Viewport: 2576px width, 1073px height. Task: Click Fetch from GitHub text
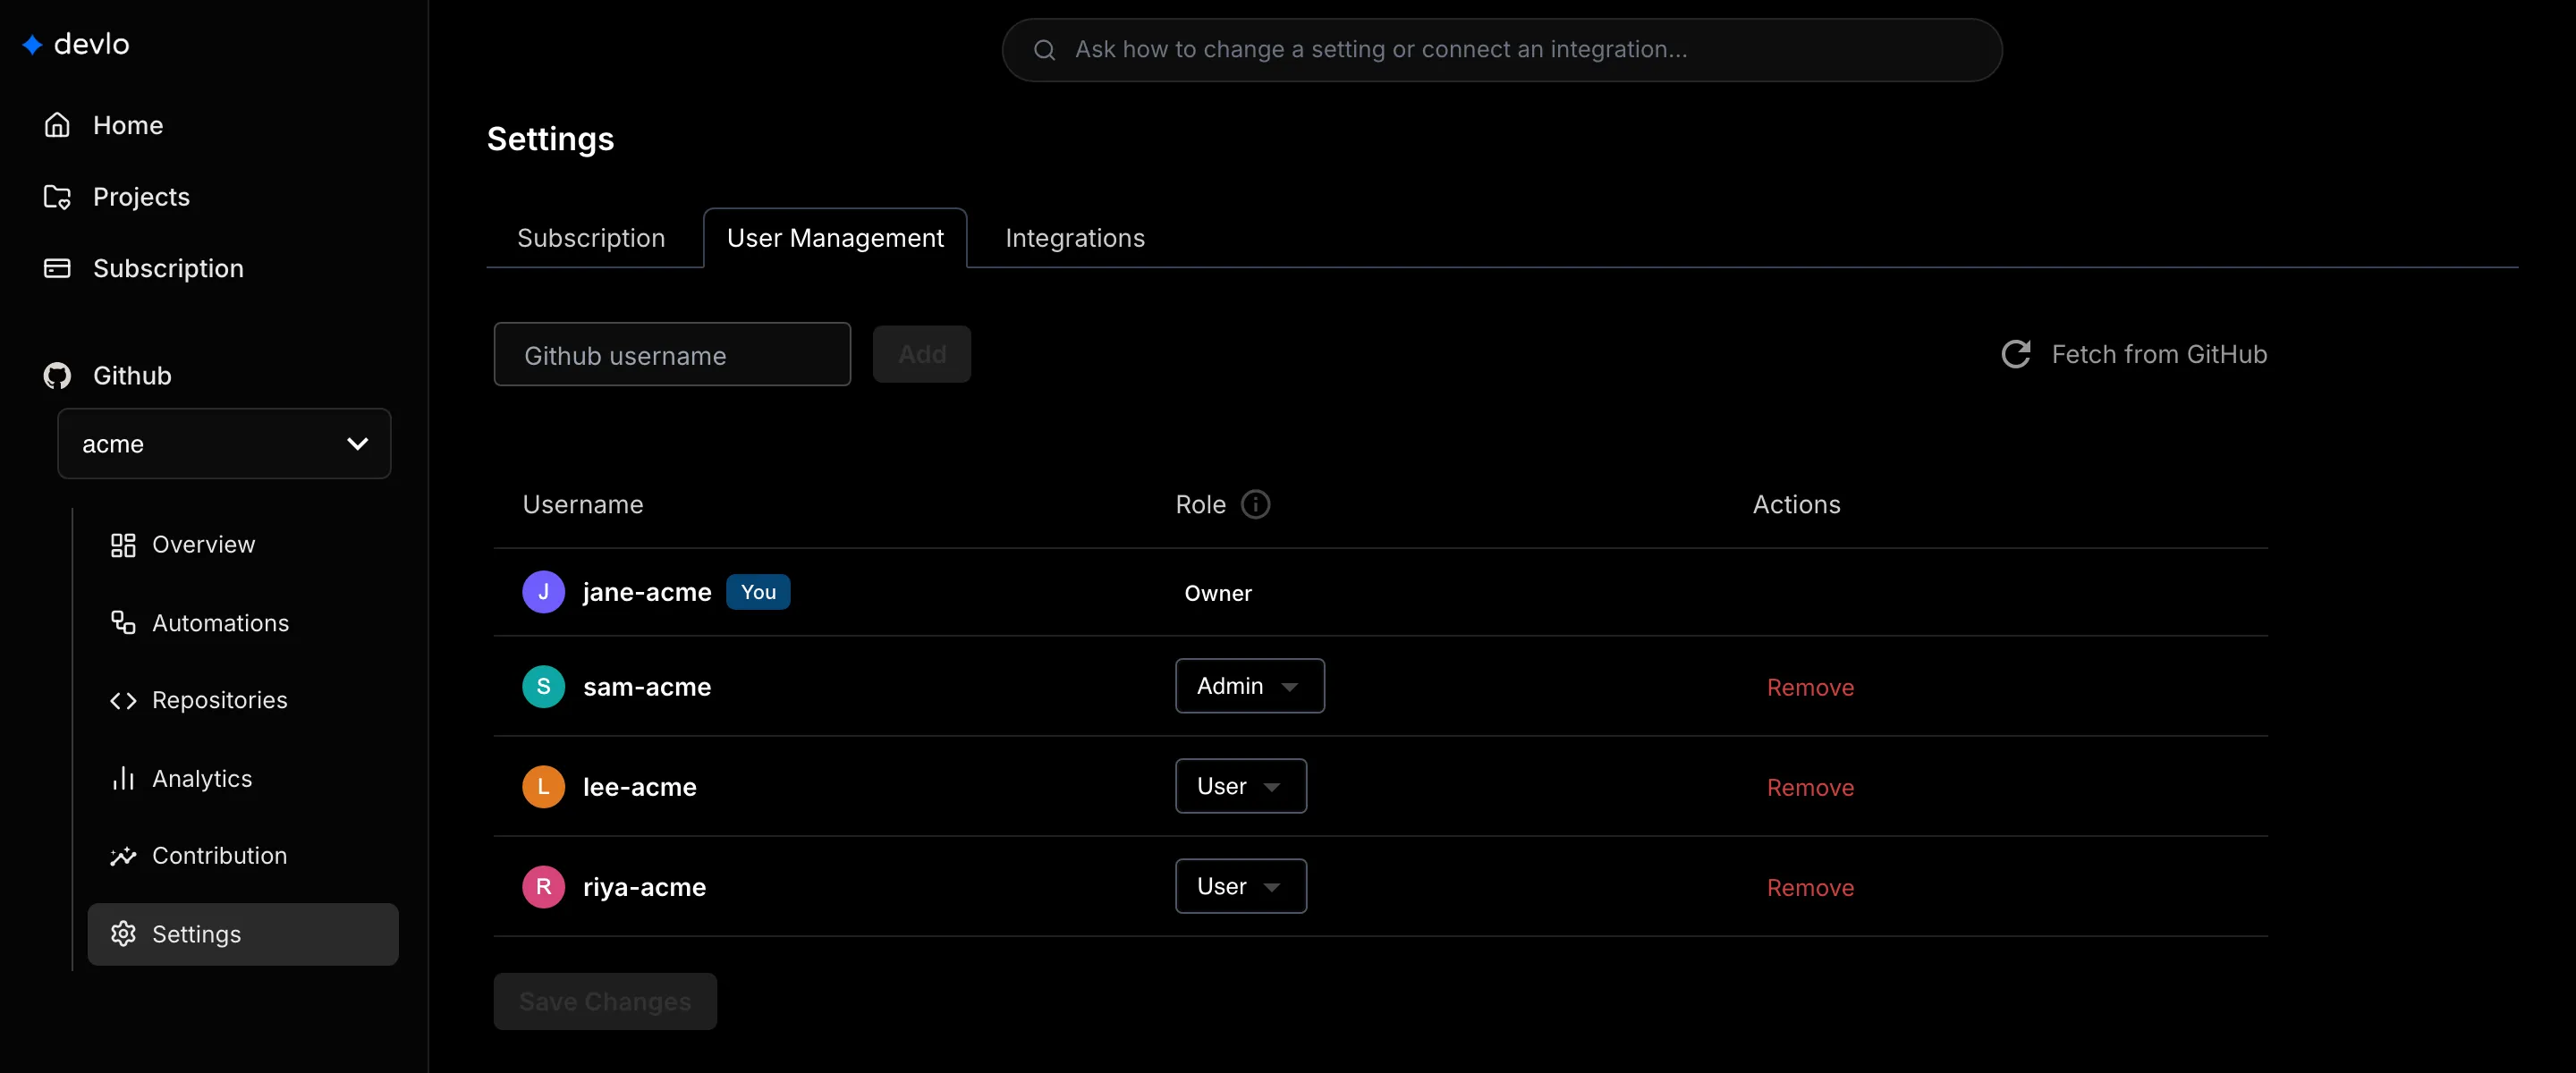[x=2159, y=354]
